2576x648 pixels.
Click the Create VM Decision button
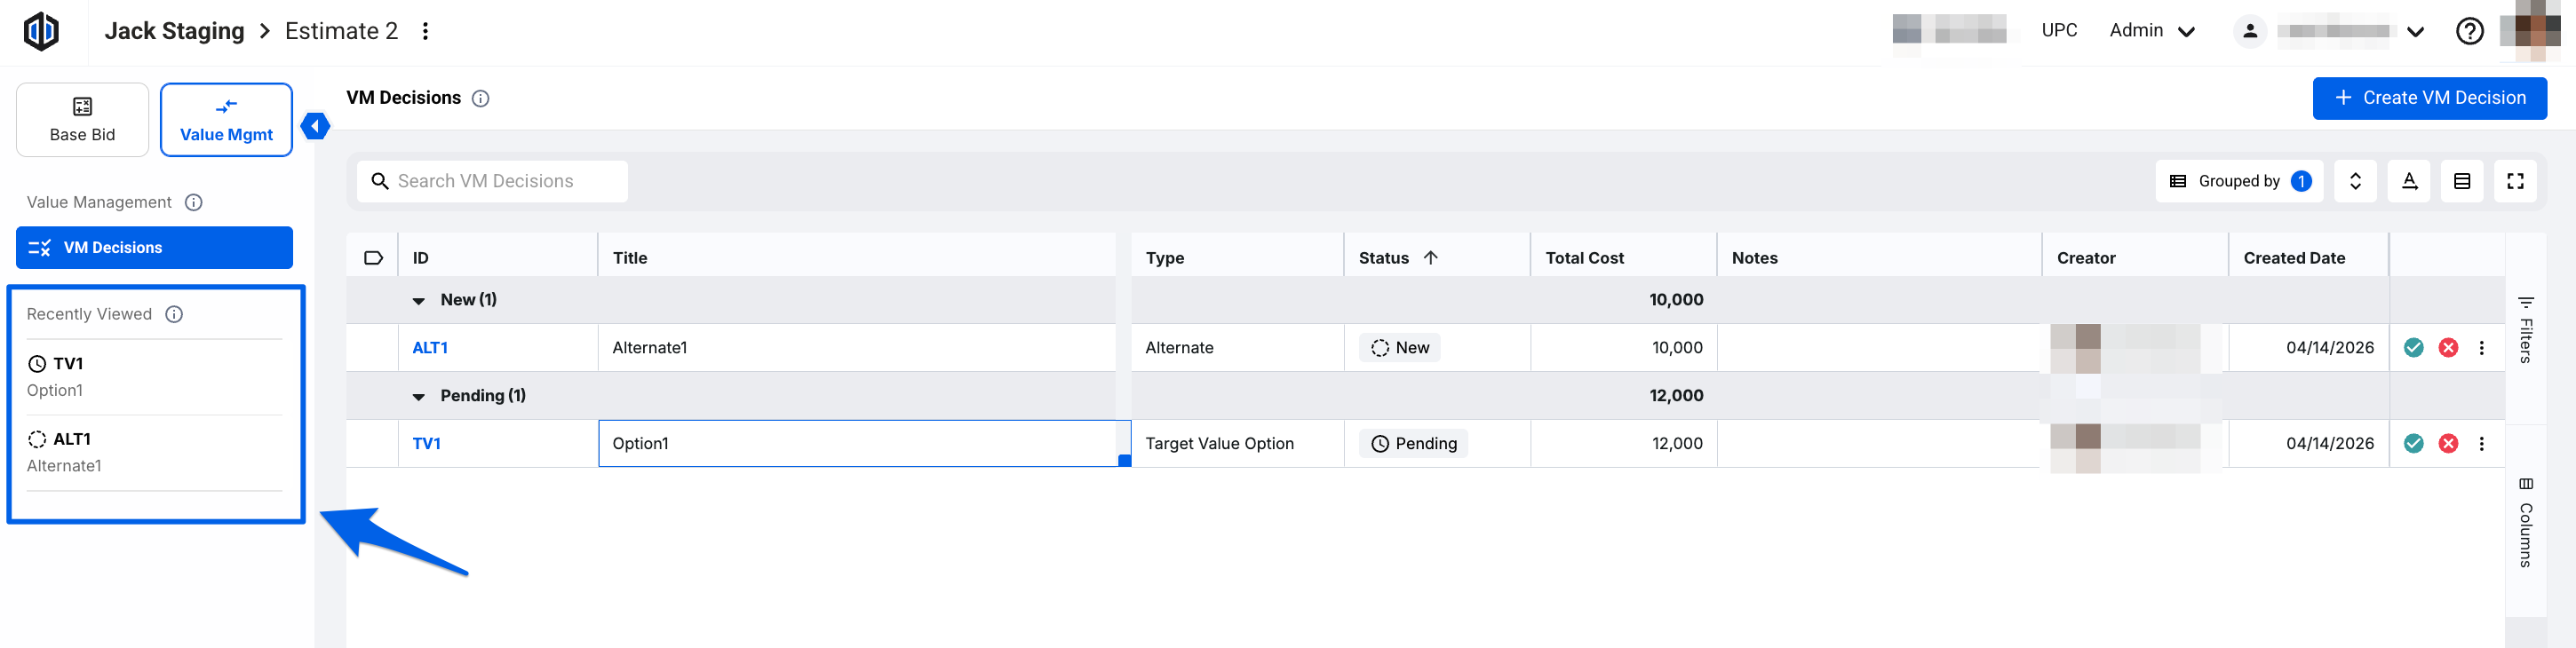(2429, 98)
